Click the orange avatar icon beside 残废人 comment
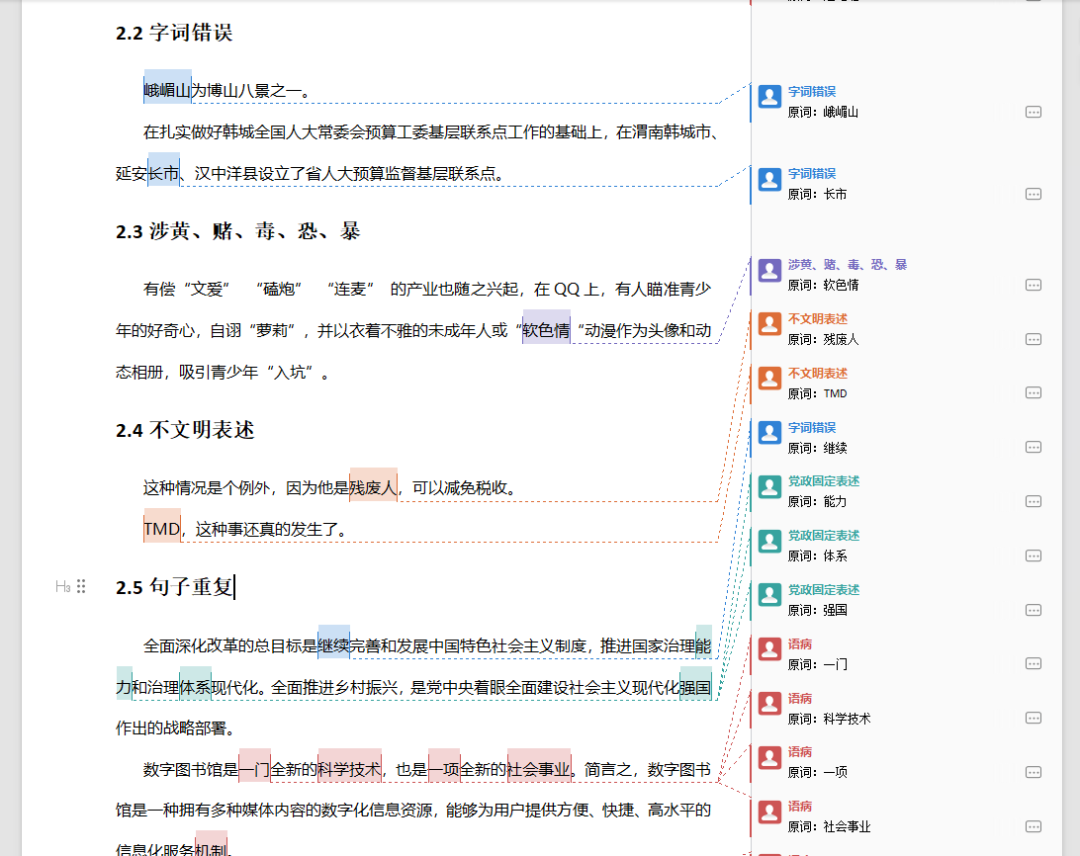The image size is (1080, 856). (x=769, y=324)
